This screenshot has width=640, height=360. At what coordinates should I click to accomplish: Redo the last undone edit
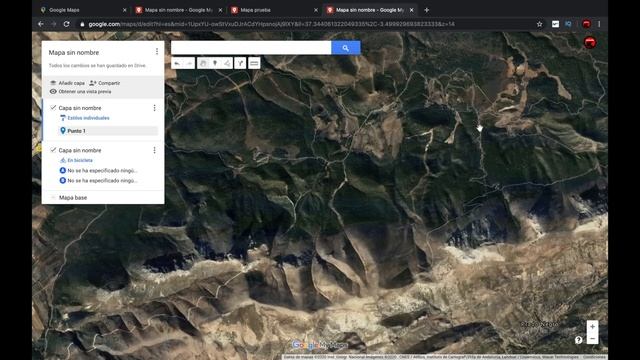(x=189, y=63)
